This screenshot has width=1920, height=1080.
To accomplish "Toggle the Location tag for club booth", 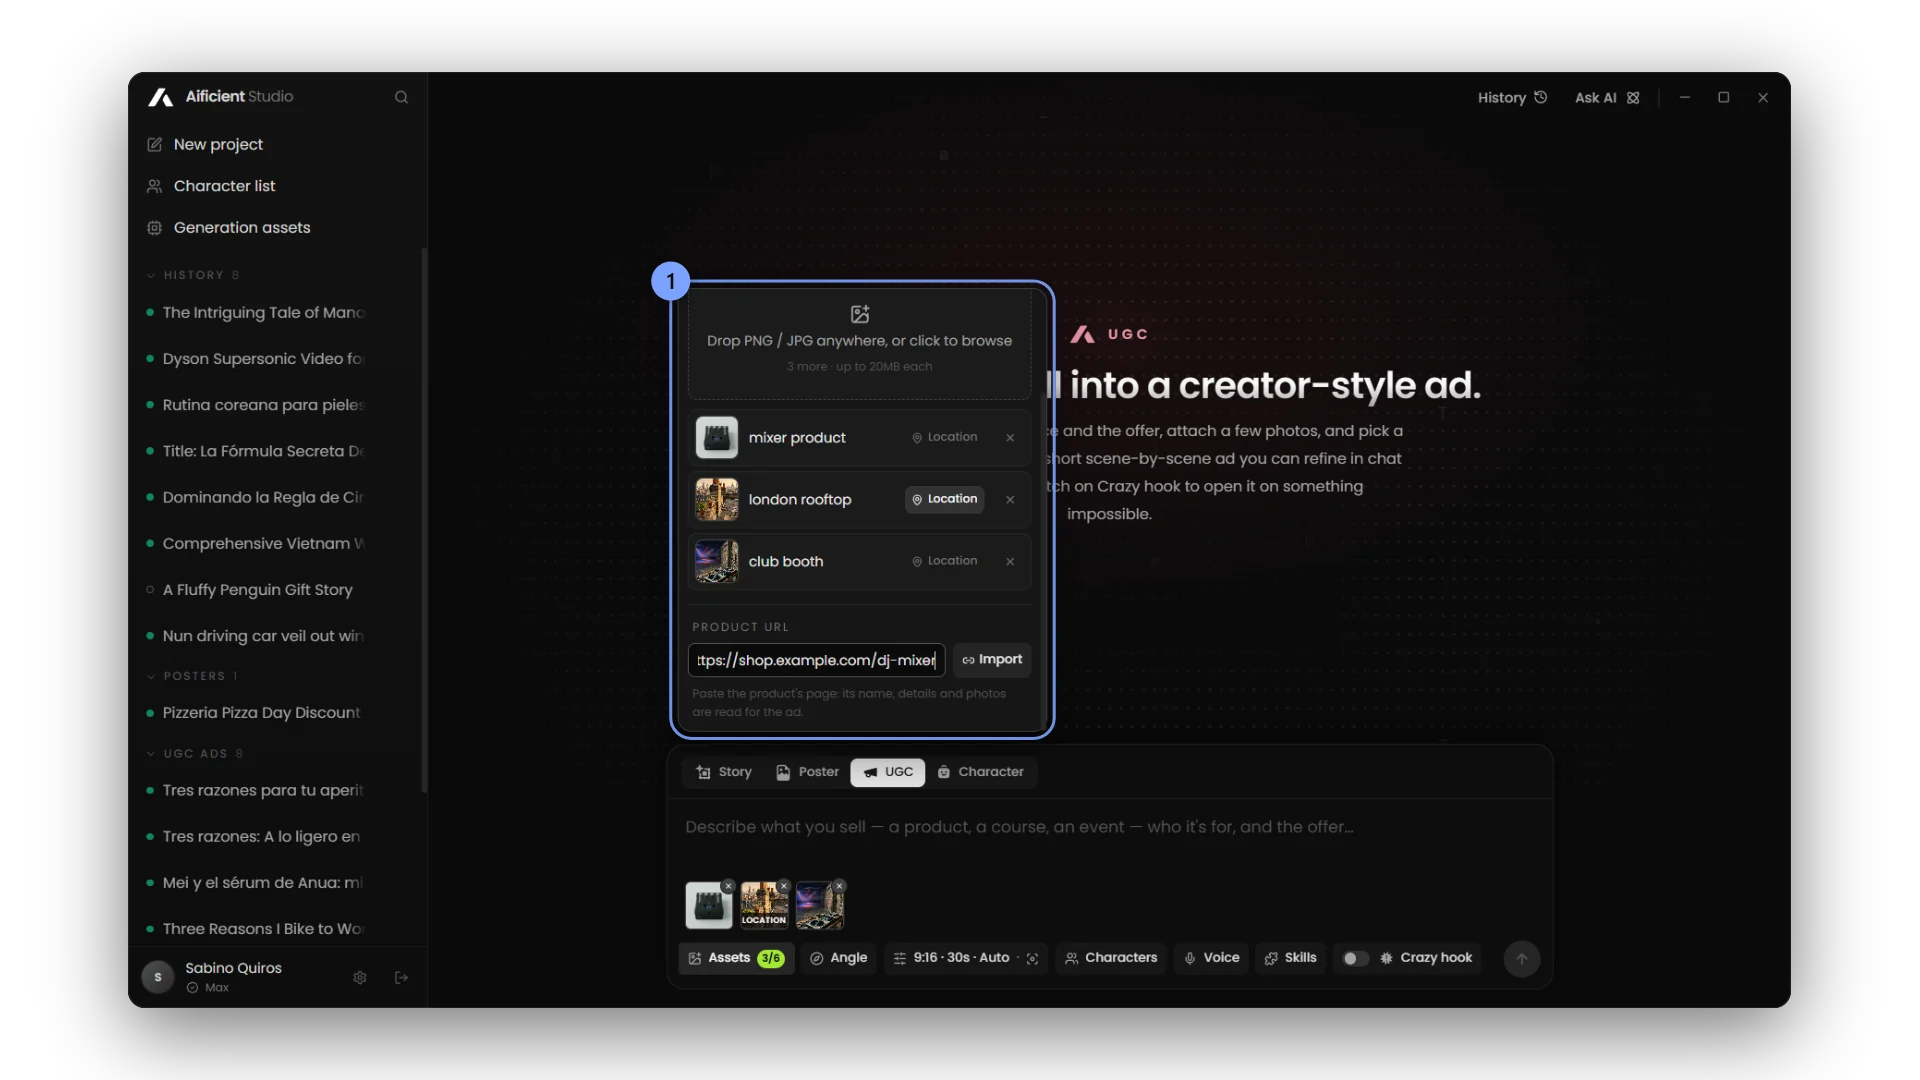I will pyautogui.click(x=945, y=561).
